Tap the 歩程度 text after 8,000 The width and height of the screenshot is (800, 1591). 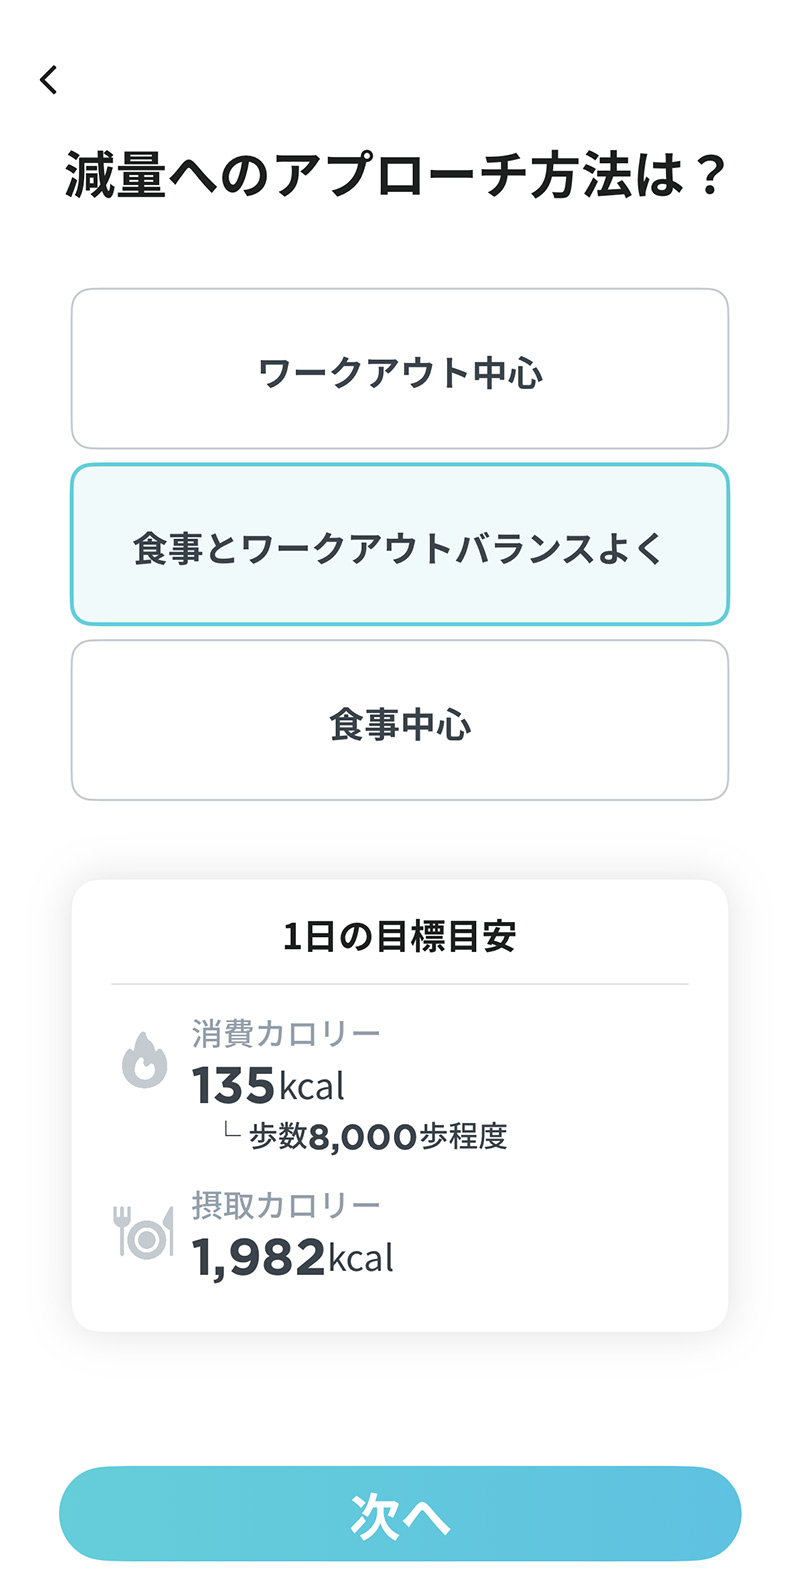(464, 1137)
